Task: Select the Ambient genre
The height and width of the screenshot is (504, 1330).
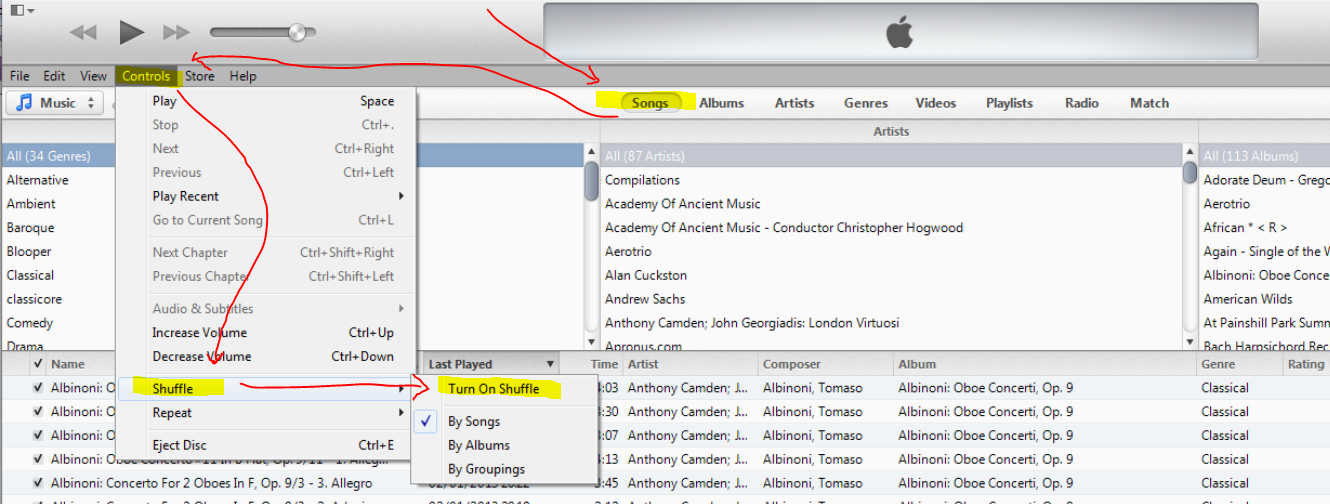Action: pos(31,204)
